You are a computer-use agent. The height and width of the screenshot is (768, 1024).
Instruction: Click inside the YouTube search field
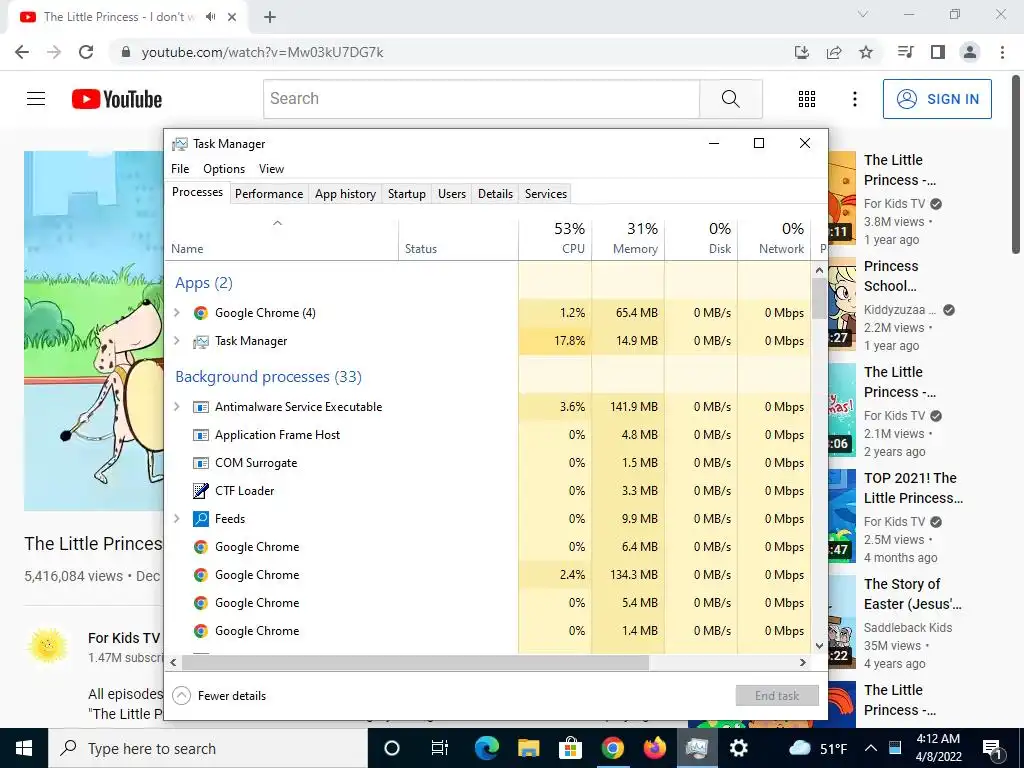(482, 99)
